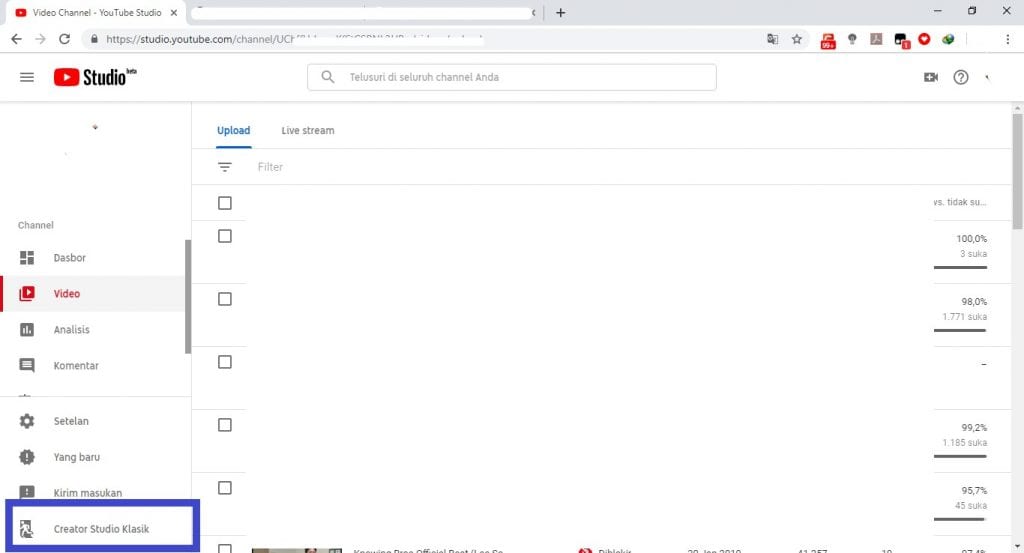The image size is (1024, 553).
Task: Click the Video sidebar icon
Action: 27,294
